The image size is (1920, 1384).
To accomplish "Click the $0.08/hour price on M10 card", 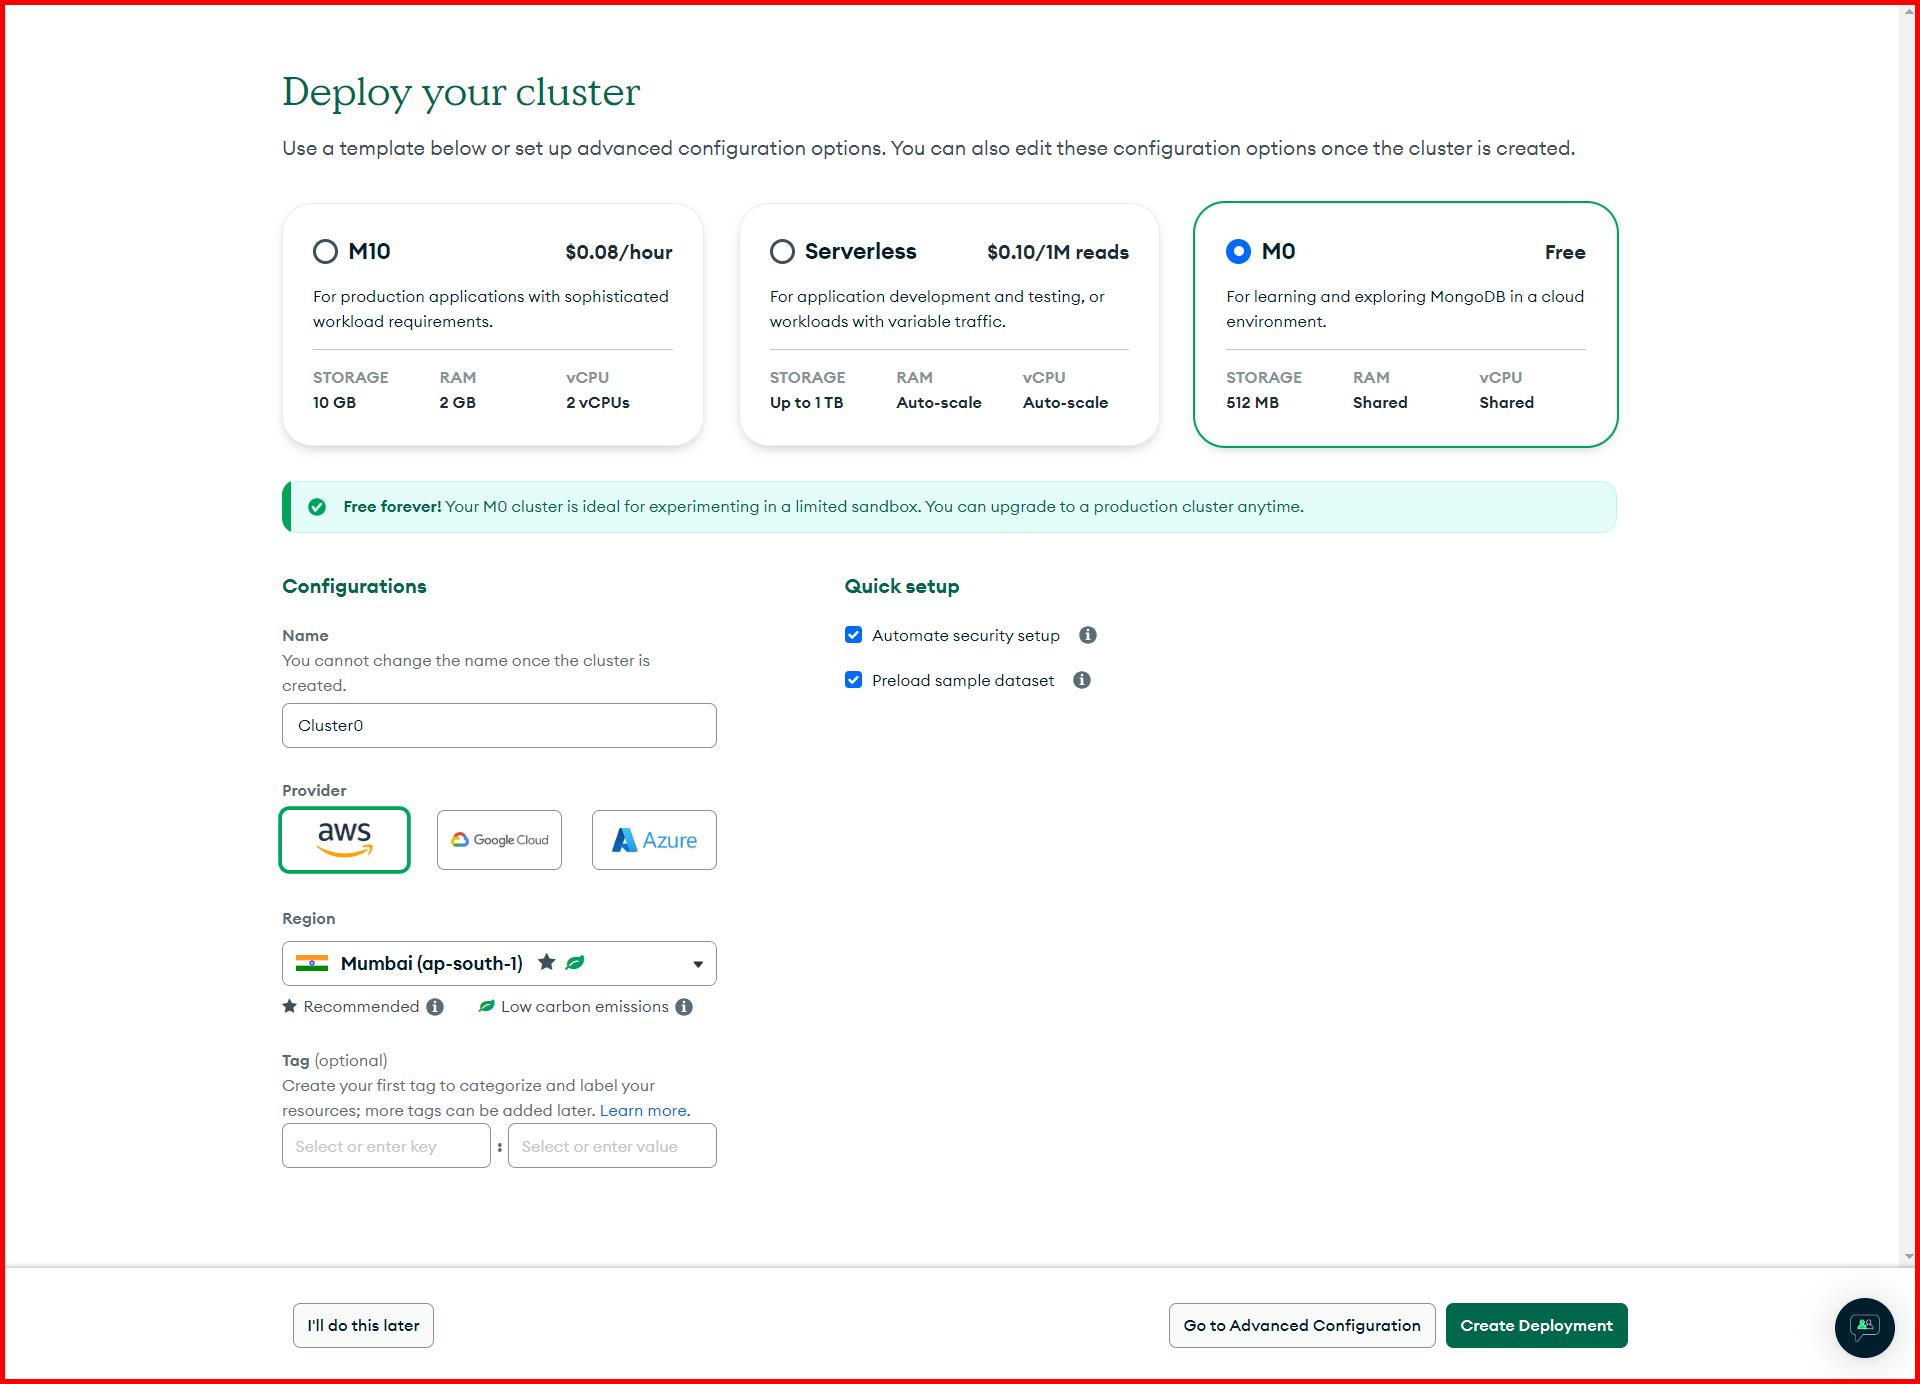I will click(x=619, y=252).
